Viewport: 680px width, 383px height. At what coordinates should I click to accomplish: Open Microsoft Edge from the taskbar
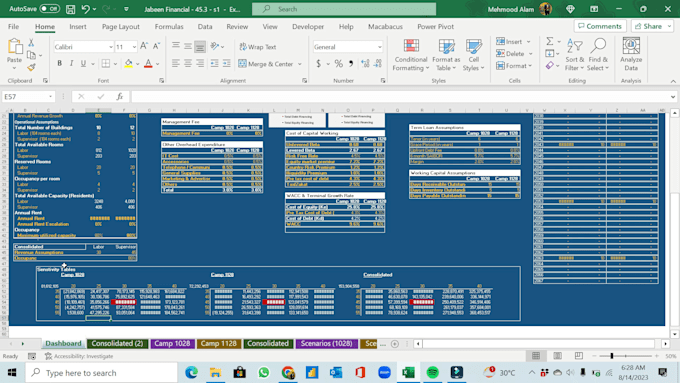pos(191,372)
